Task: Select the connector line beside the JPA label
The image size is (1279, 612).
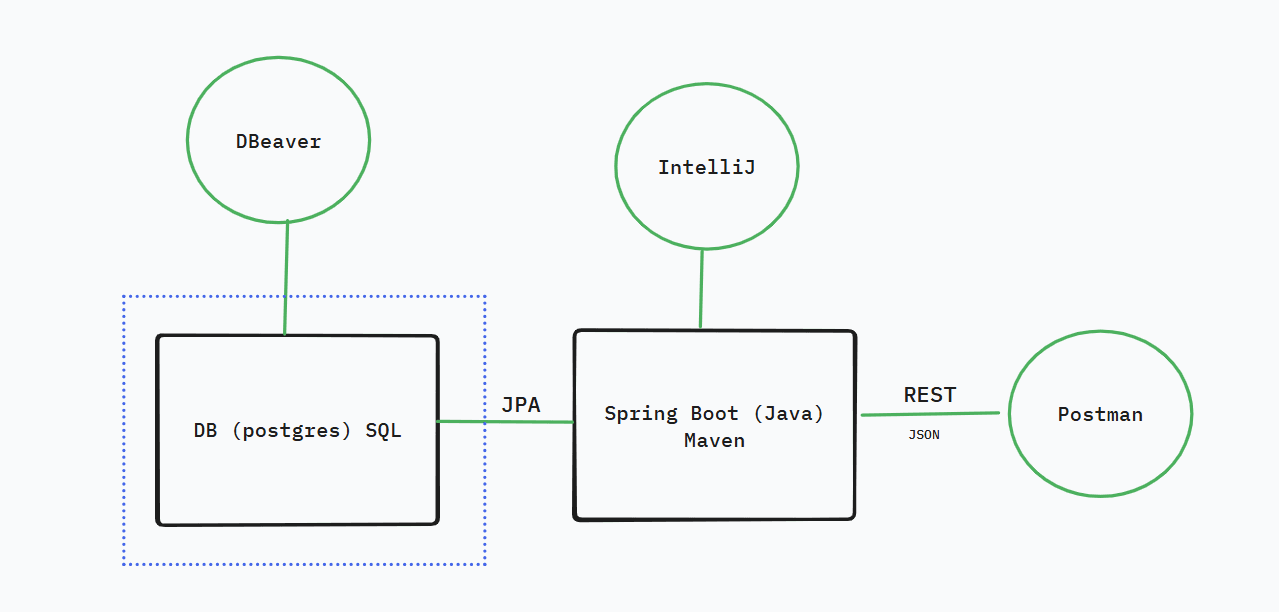Action: tap(505, 422)
